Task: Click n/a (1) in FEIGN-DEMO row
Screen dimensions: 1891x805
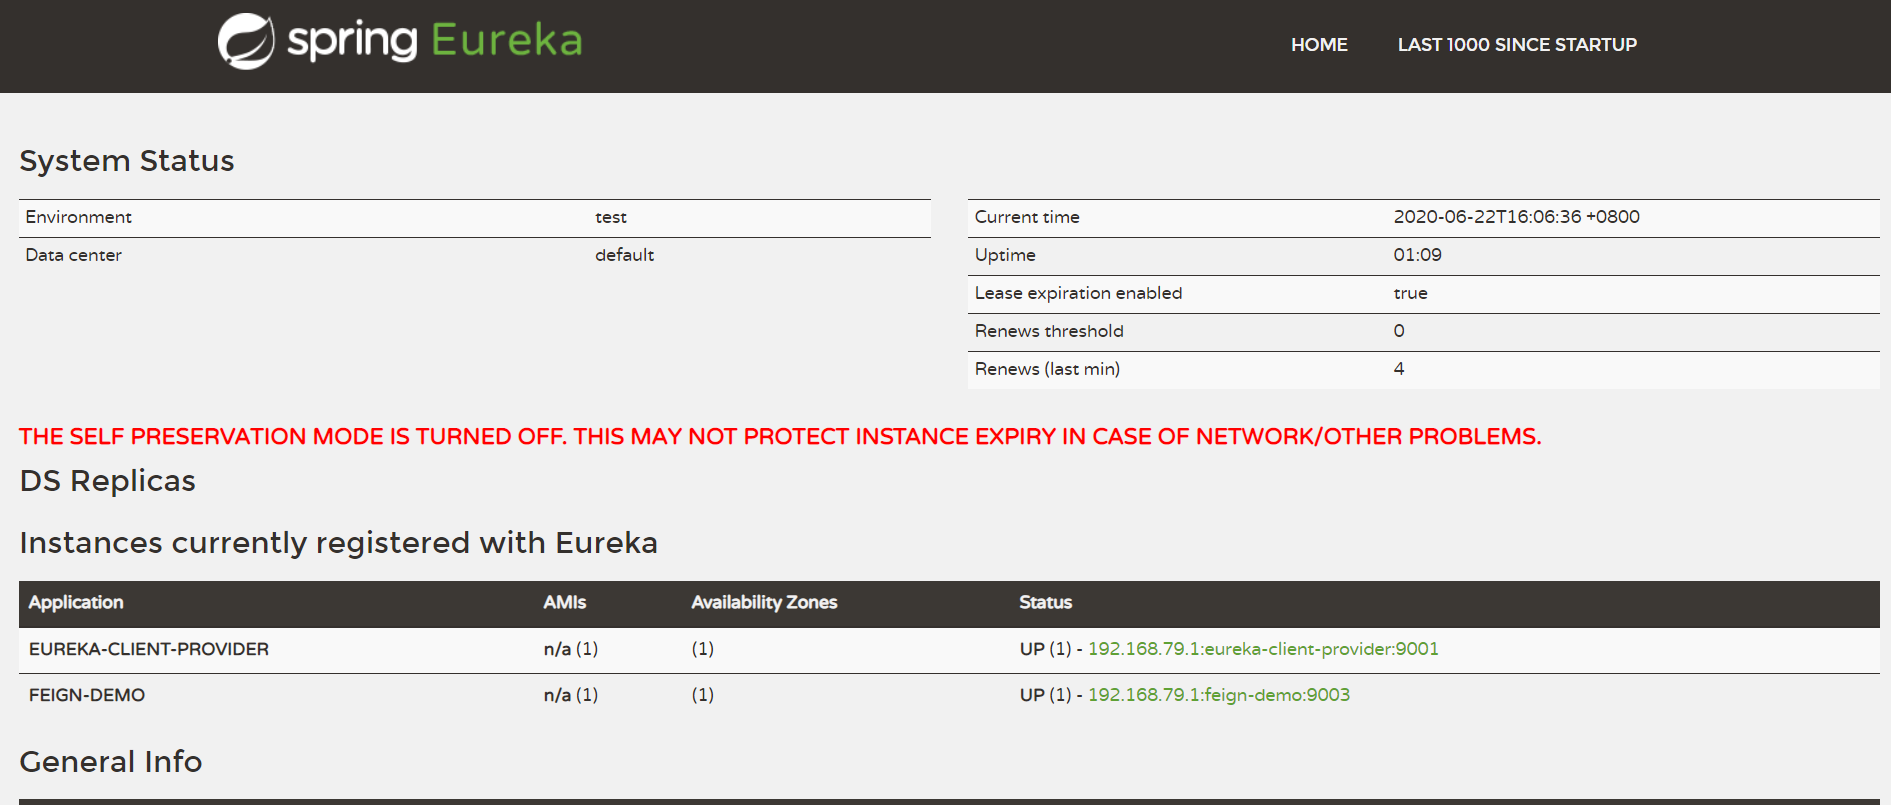Action: click(571, 695)
